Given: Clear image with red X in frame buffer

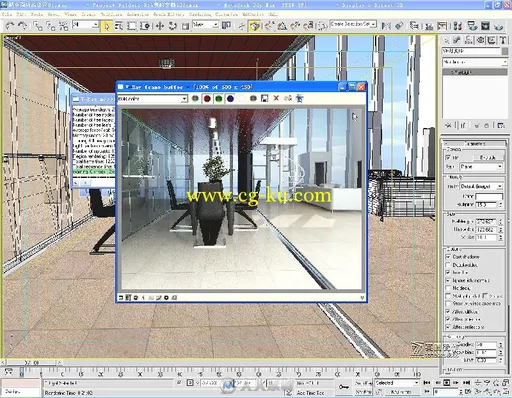Looking at the screenshot, I should pyautogui.click(x=276, y=98).
